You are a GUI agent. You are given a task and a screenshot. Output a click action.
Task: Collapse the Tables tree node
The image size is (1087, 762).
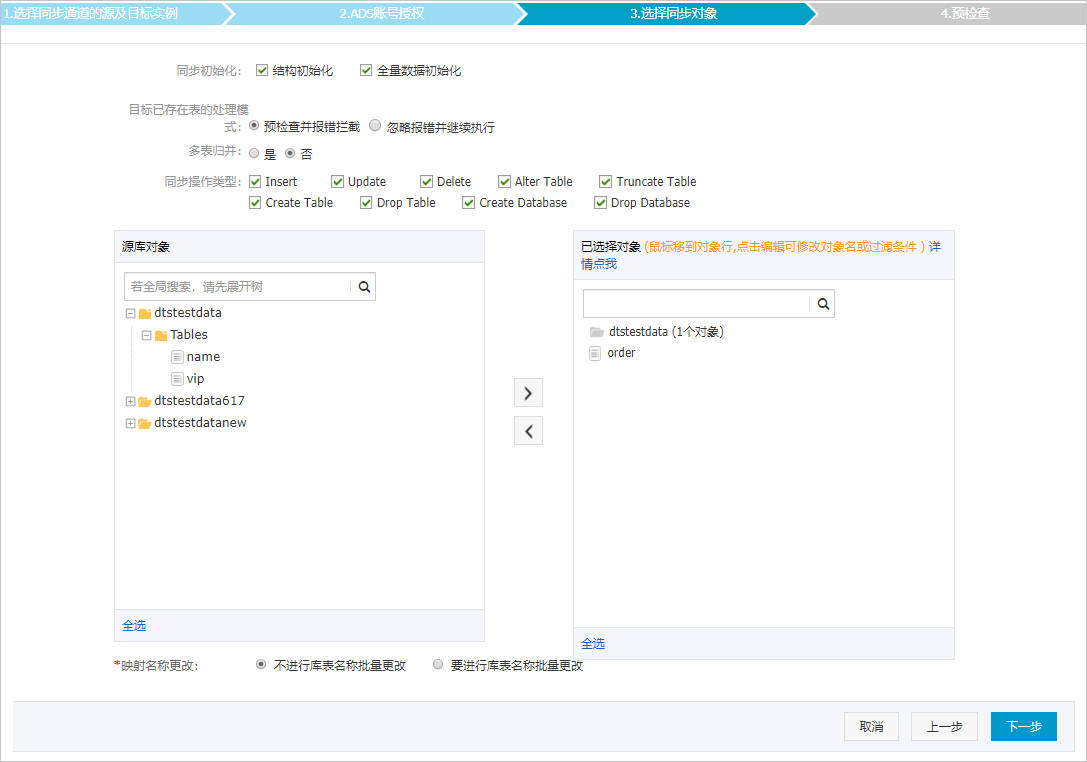(x=146, y=336)
